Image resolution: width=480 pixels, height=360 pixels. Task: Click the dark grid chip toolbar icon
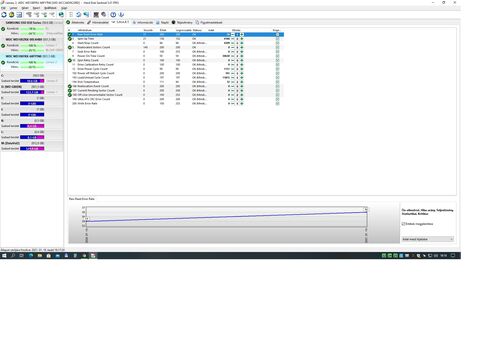coord(96,15)
